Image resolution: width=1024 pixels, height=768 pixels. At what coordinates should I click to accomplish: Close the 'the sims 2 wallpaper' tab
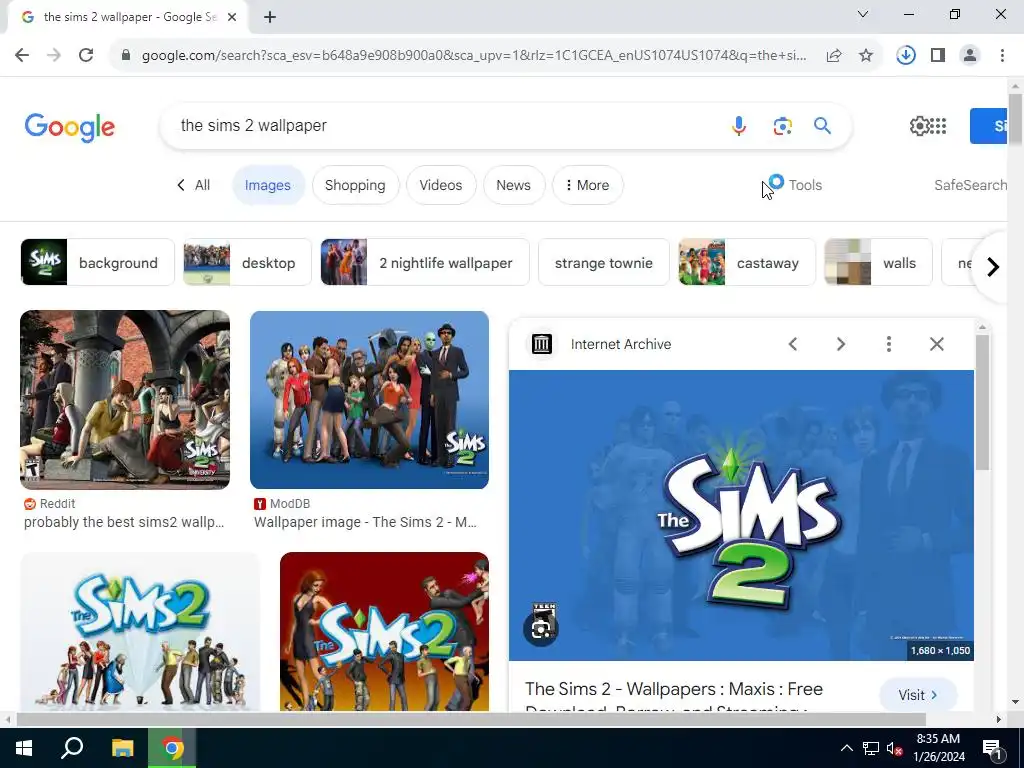tap(232, 18)
